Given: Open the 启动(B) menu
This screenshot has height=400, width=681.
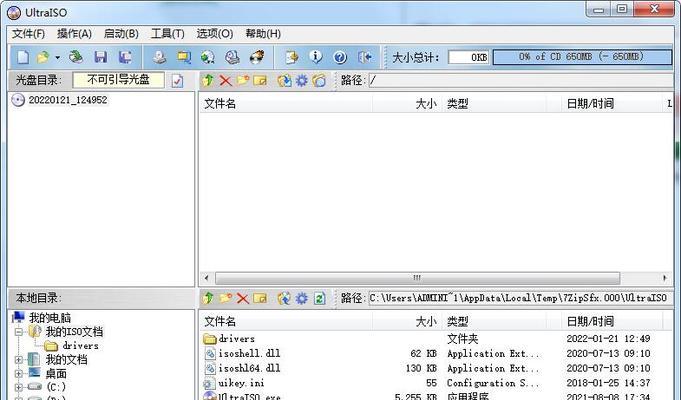Looking at the screenshot, I should point(121,33).
